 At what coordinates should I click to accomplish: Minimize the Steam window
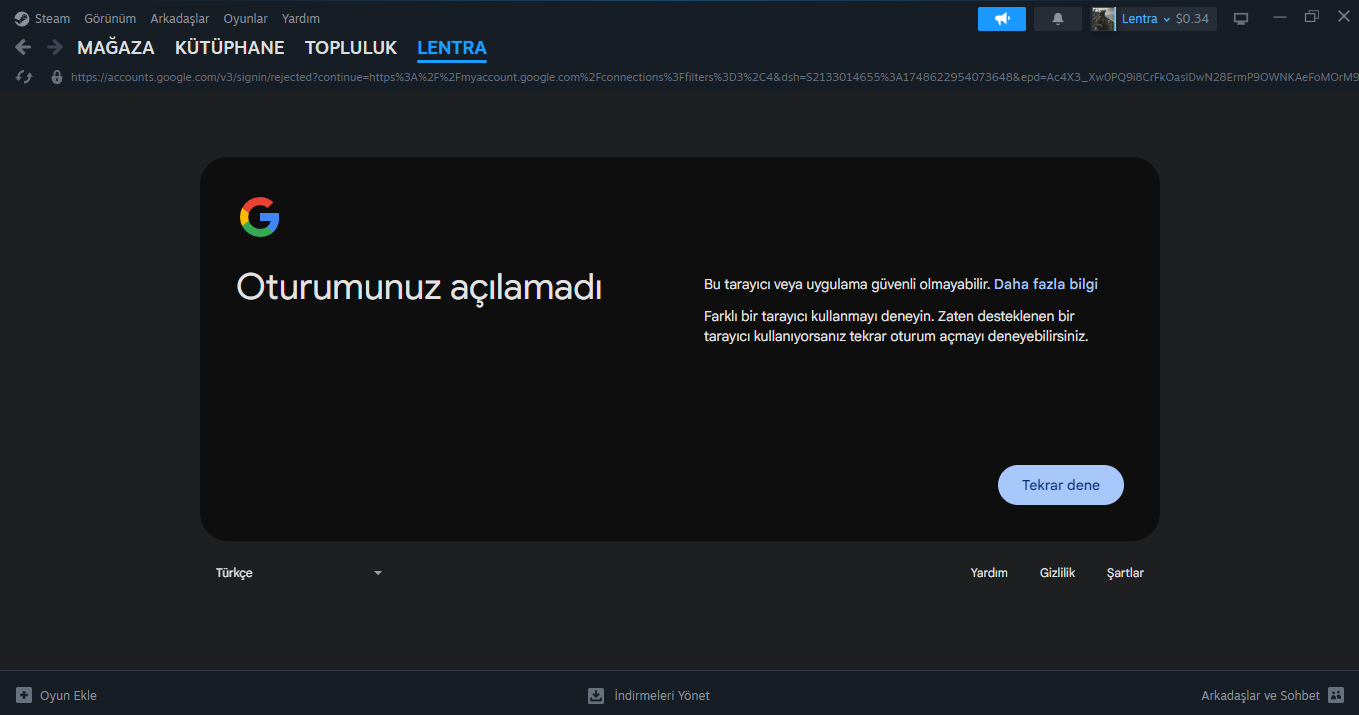[1280, 17]
